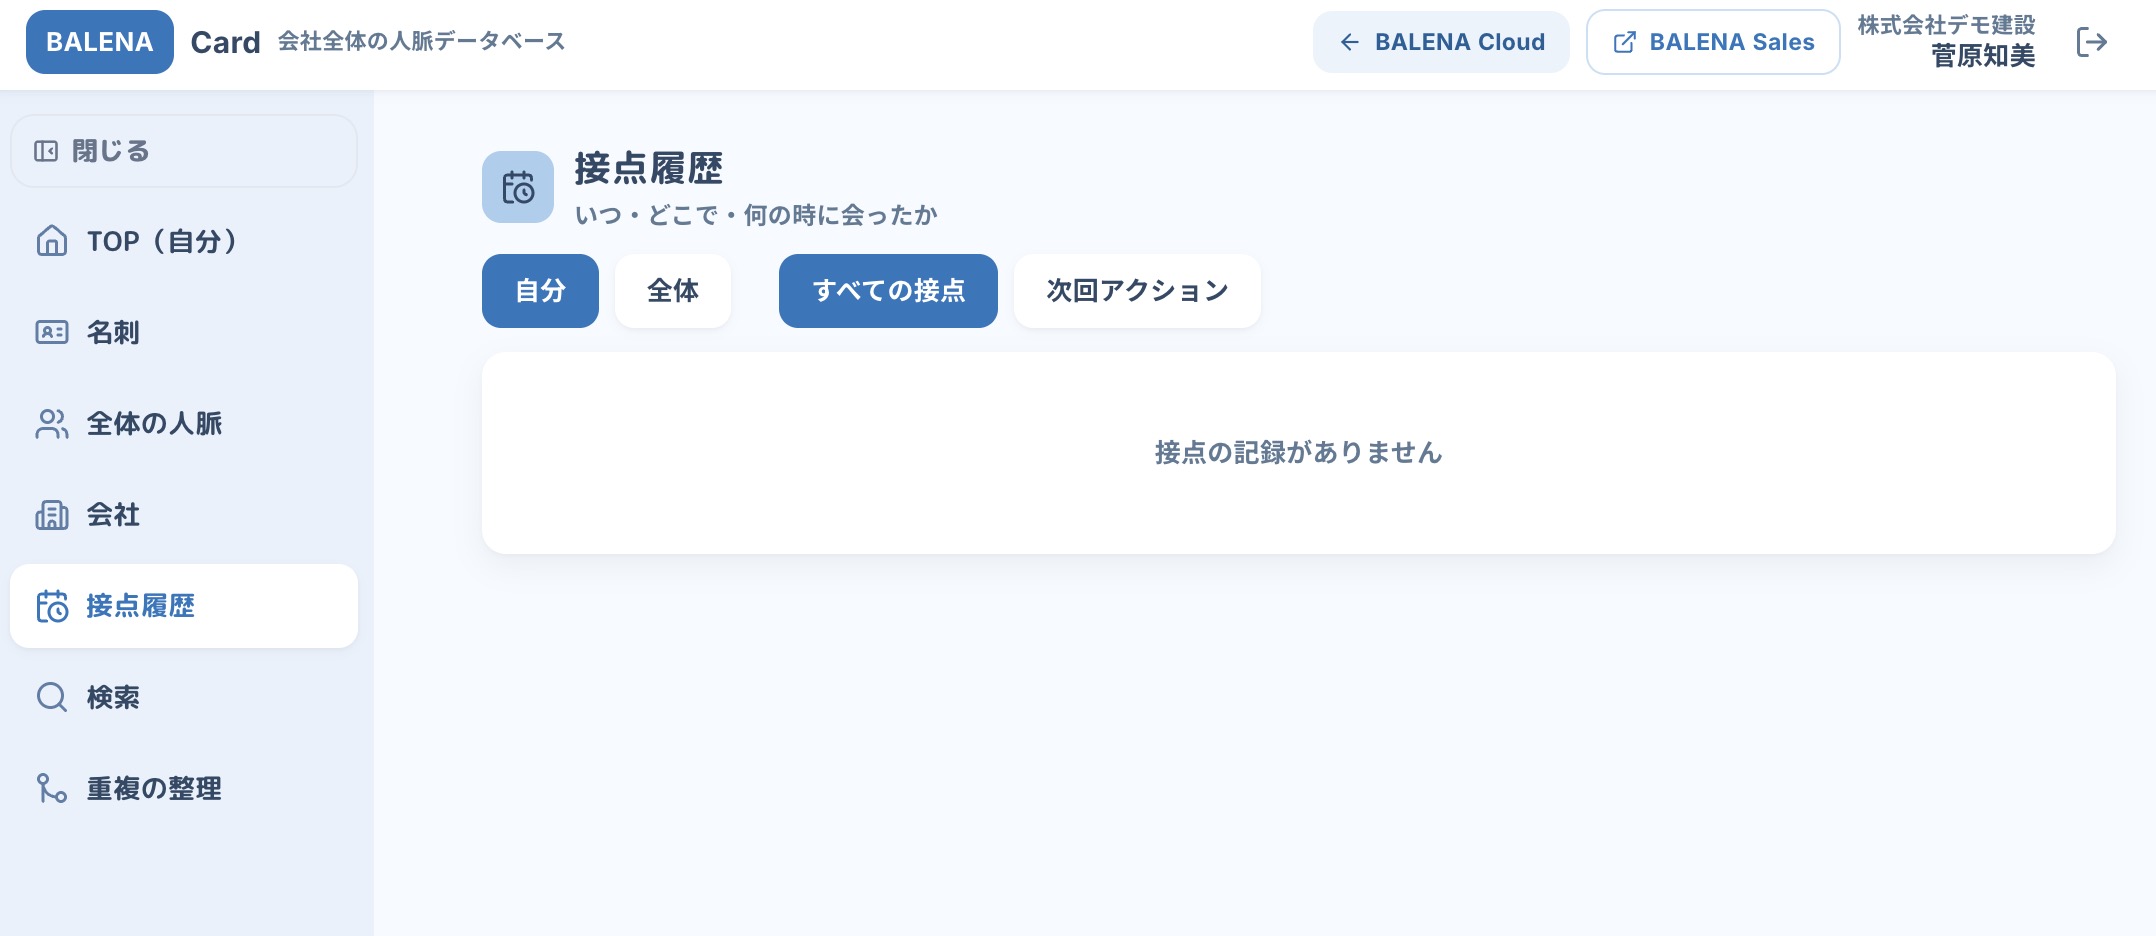Click 接点の記録がありません message
2156x936 pixels.
1298,453
